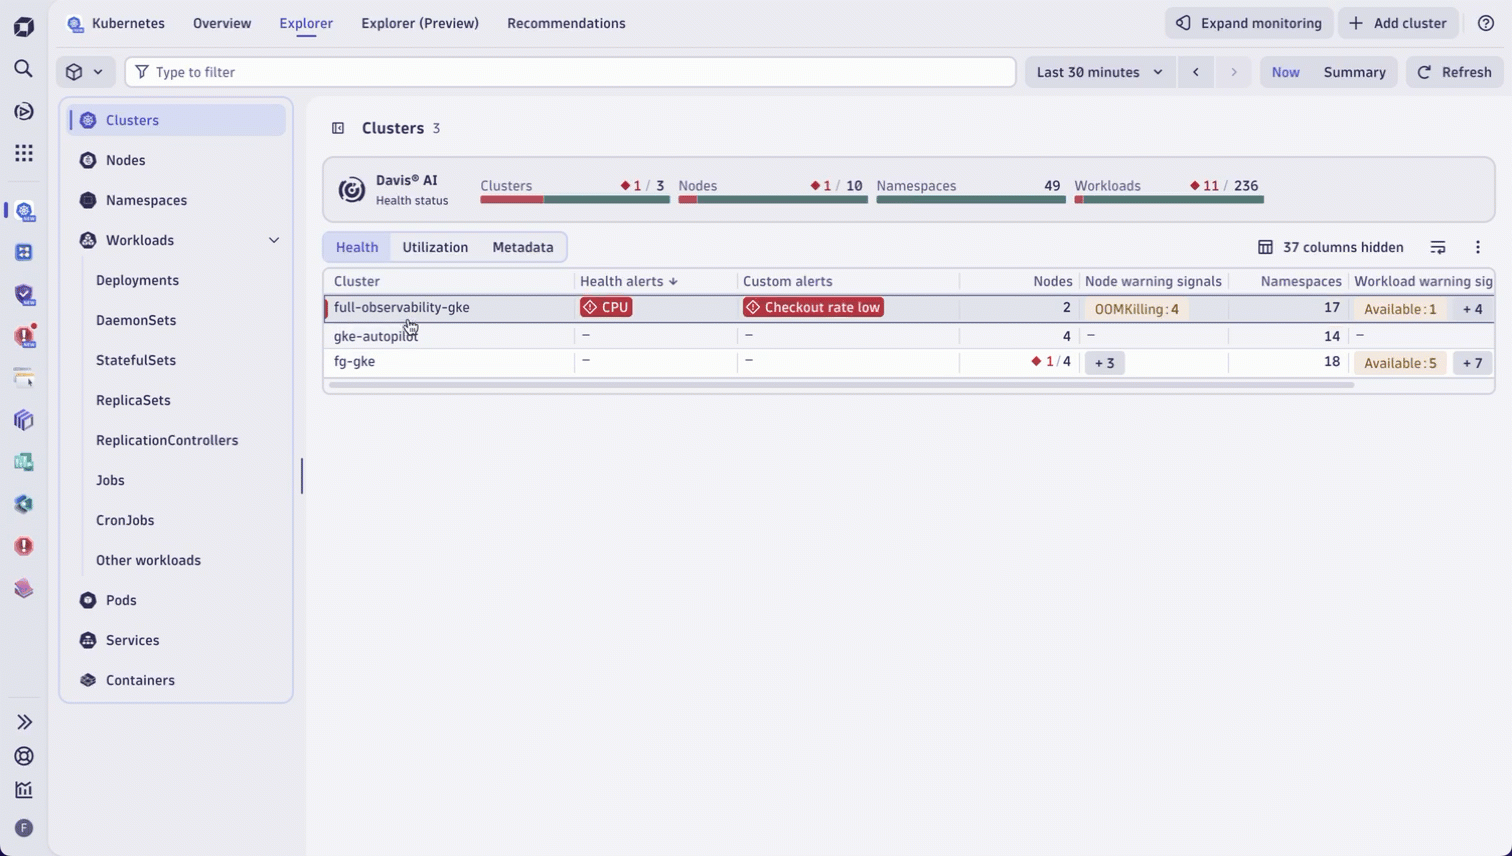The height and width of the screenshot is (856, 1512).
Task: Open the purple shield security app icon
Action: tap(24, 294)
